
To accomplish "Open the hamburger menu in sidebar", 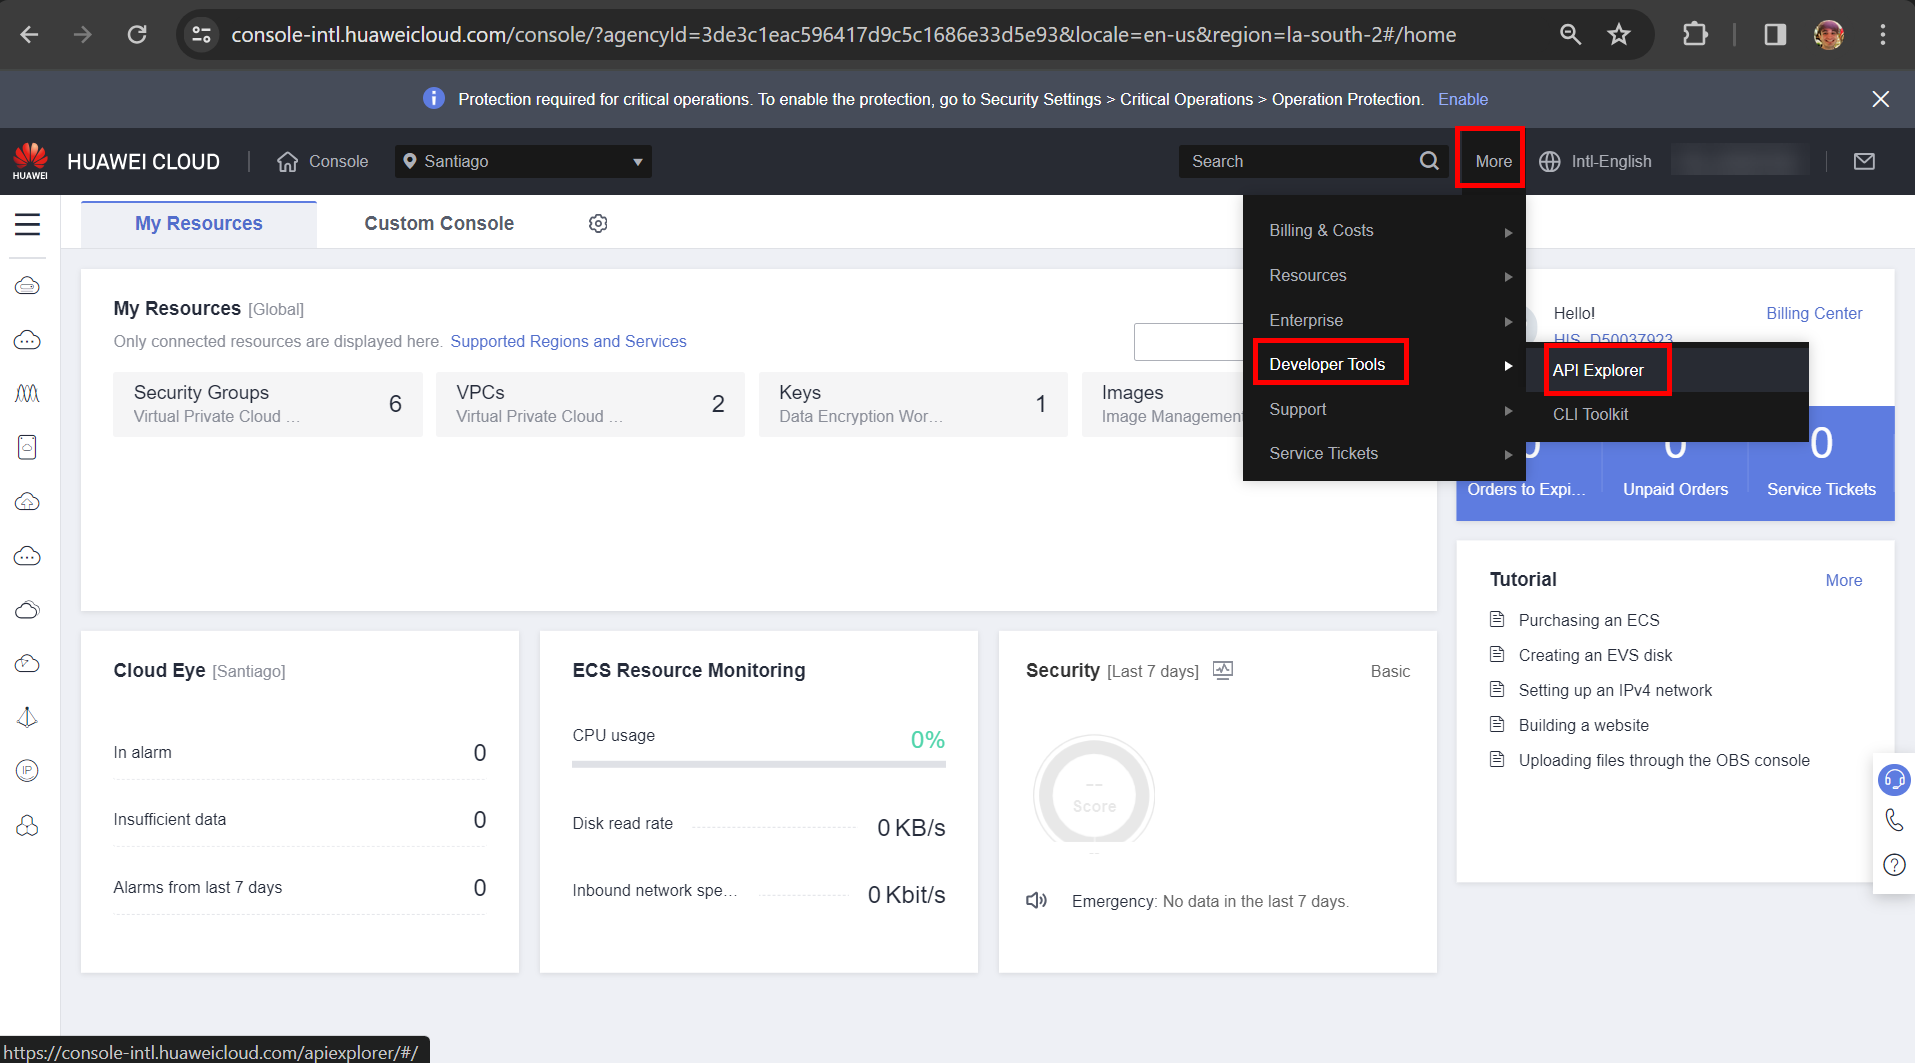I will point(27,224).
